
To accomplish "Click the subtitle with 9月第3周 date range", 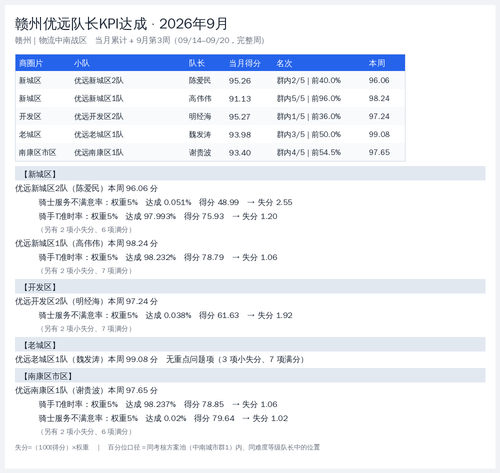I will (x=140, y=40).
